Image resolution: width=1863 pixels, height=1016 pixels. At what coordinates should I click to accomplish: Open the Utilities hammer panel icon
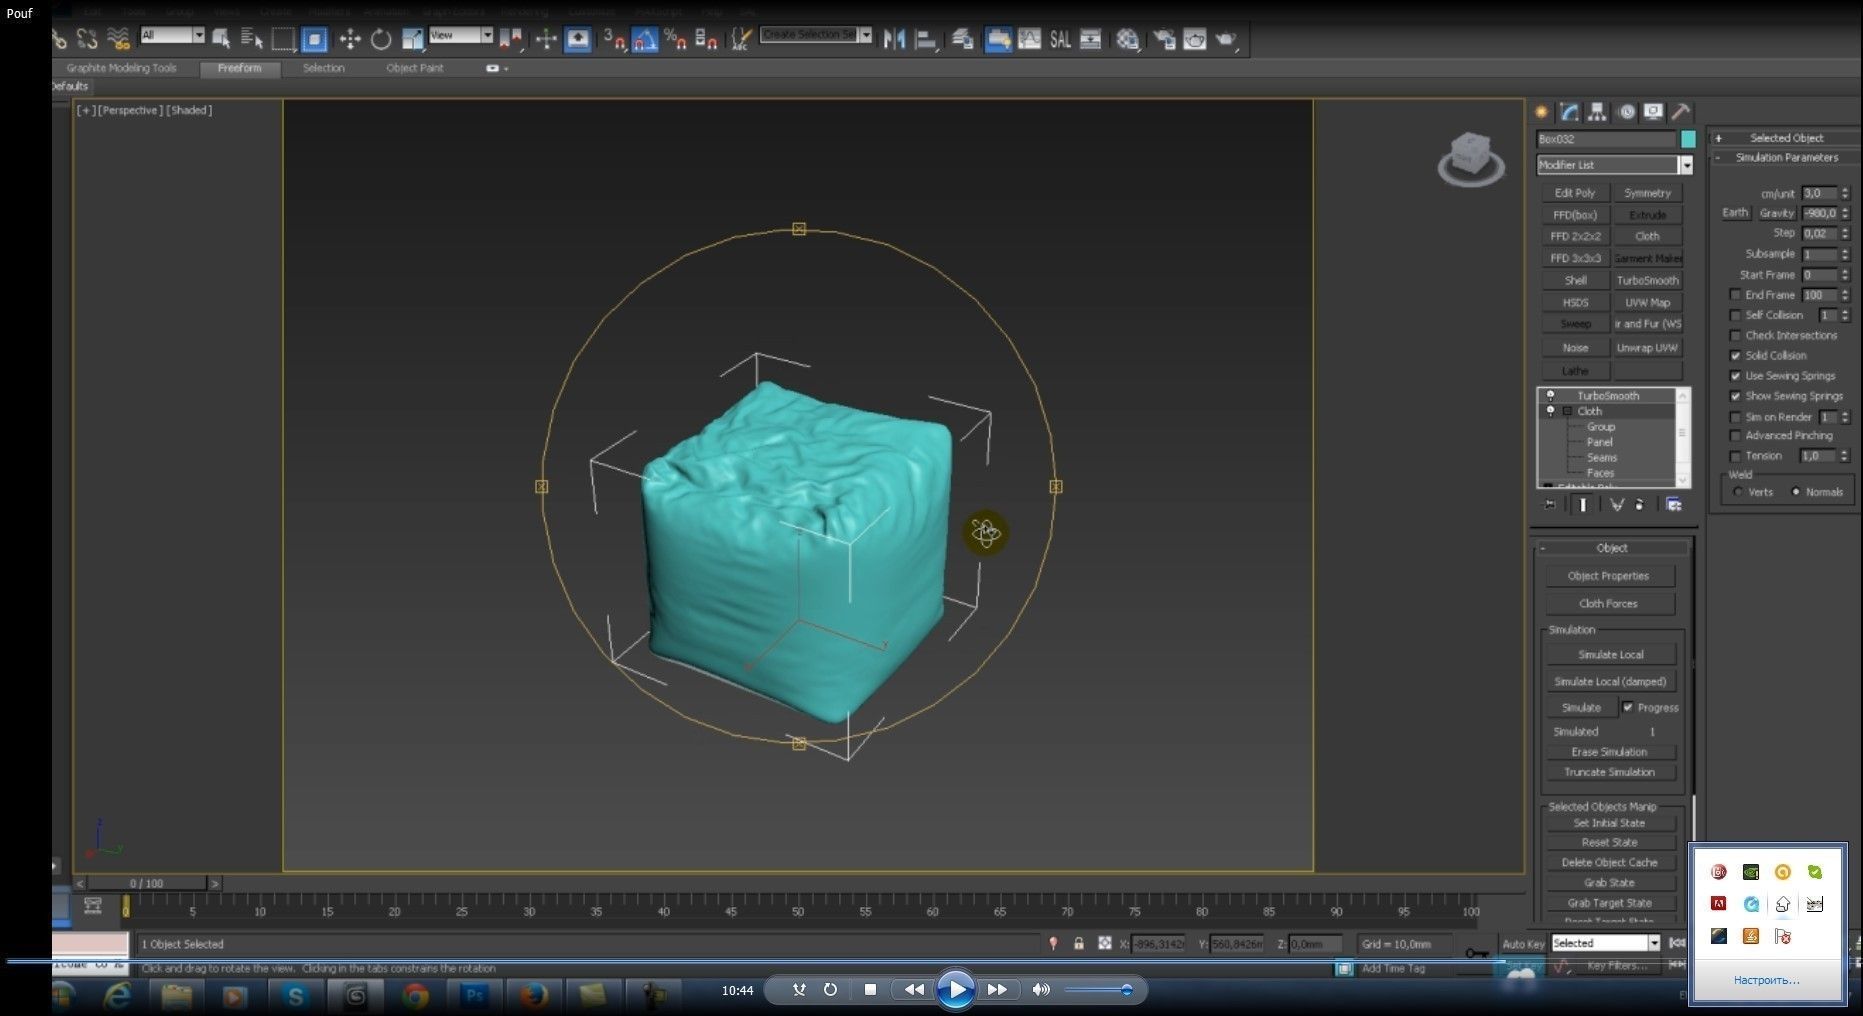click(1681, 112)
